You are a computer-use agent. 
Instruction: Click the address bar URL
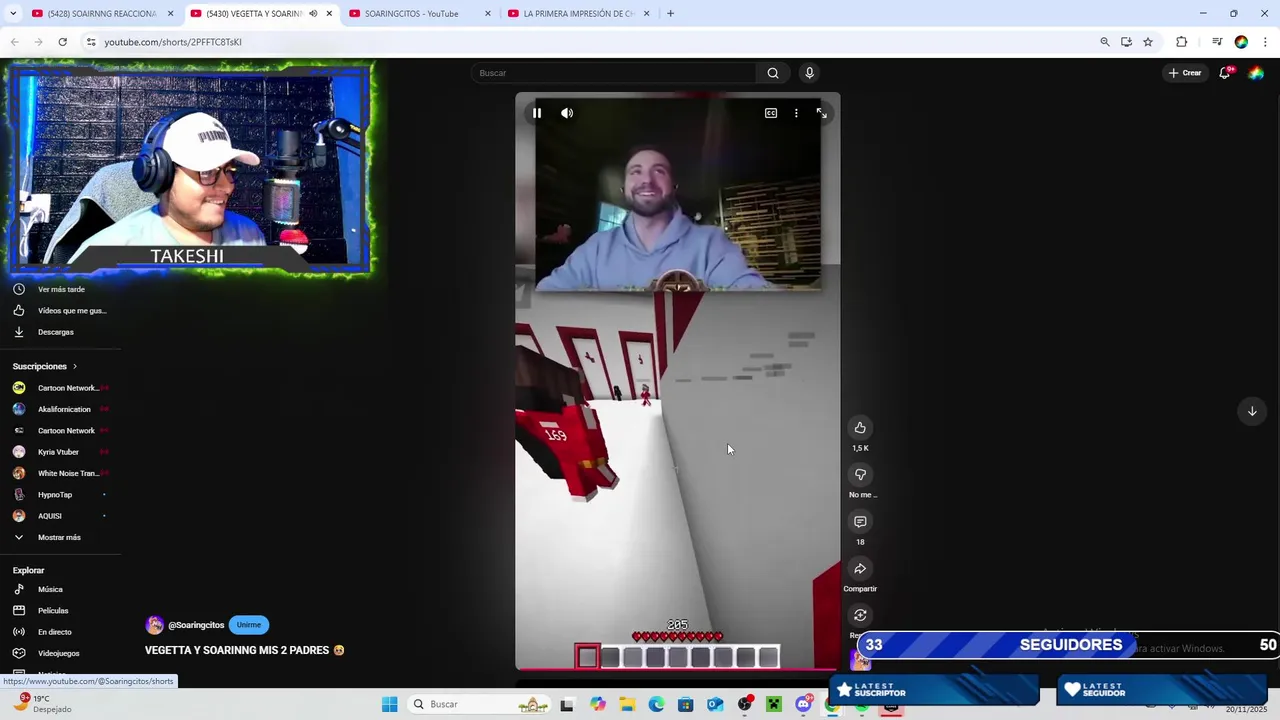click(173, 42)
